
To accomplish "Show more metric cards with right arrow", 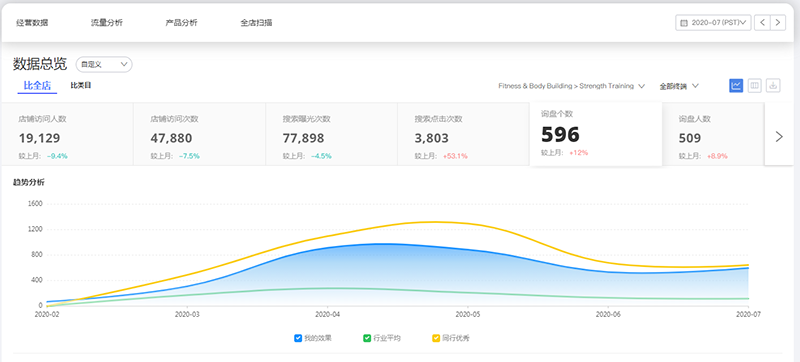I will [779, 137].
